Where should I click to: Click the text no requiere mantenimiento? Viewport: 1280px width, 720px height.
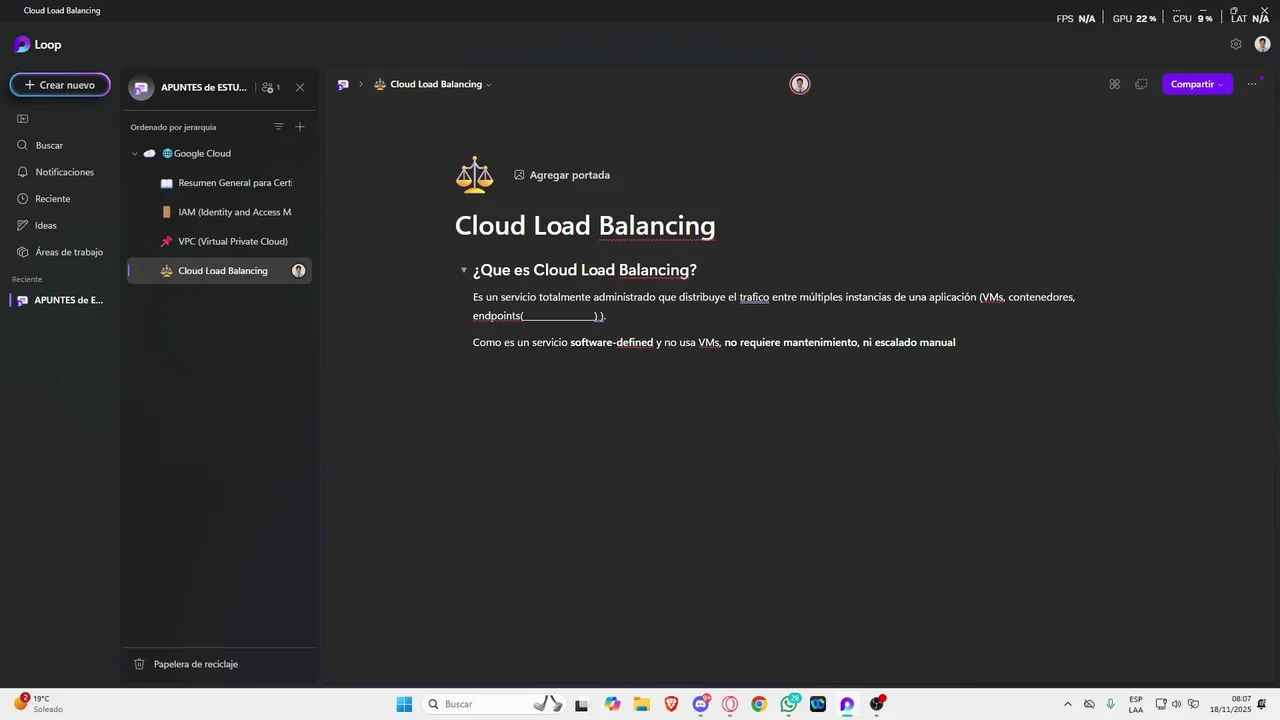pos(791,342)
